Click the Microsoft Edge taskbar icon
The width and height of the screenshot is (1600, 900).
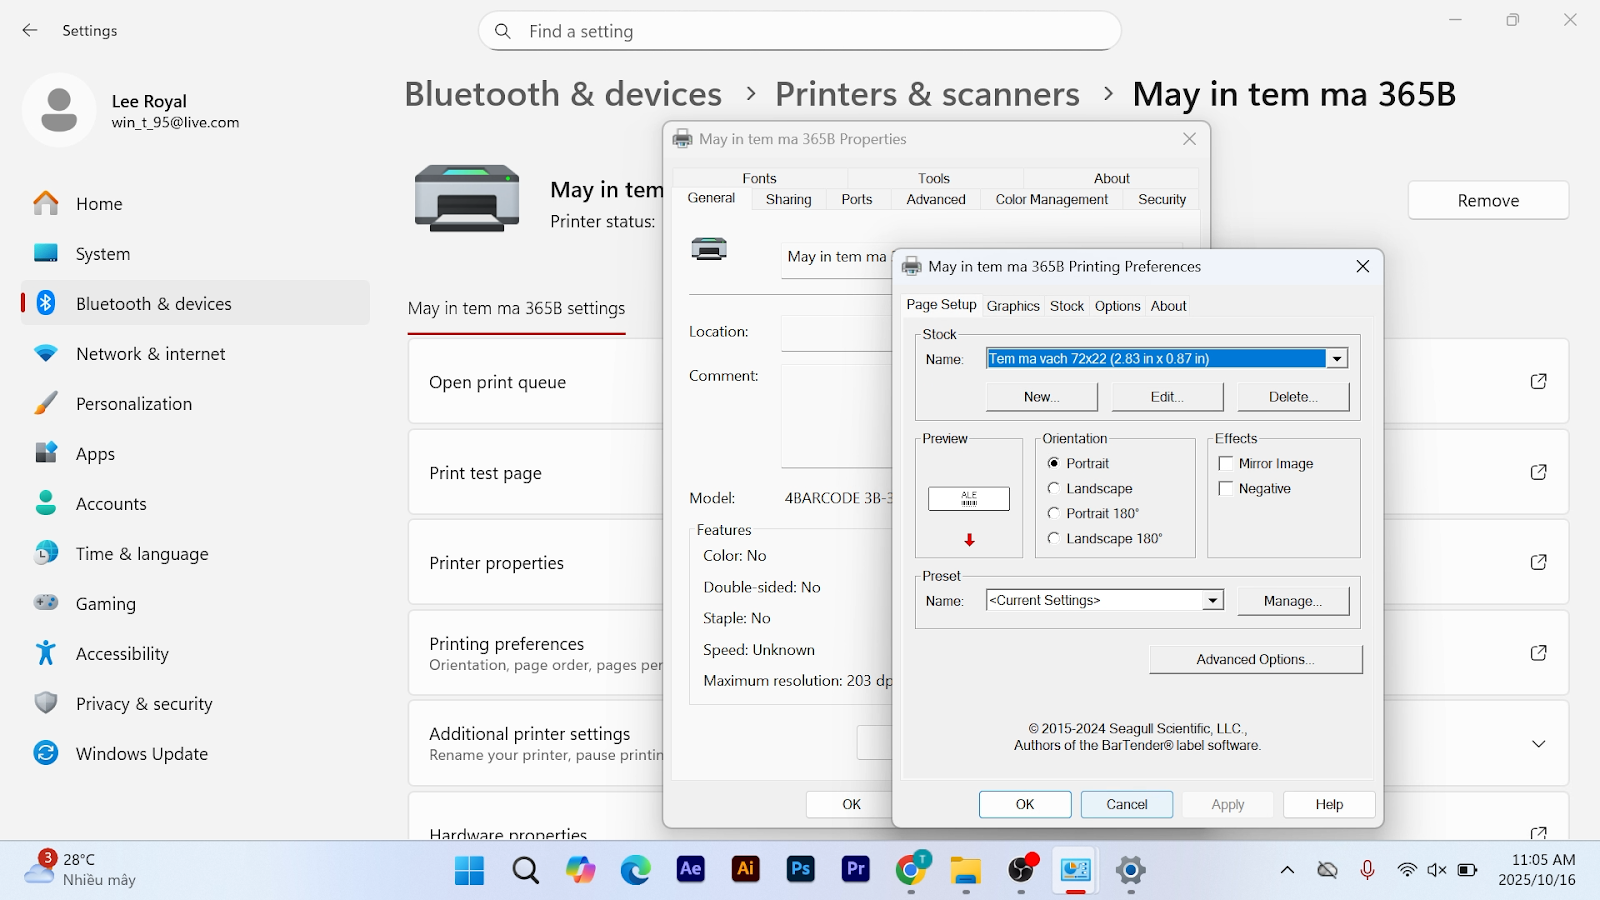(x=635, y=870)
